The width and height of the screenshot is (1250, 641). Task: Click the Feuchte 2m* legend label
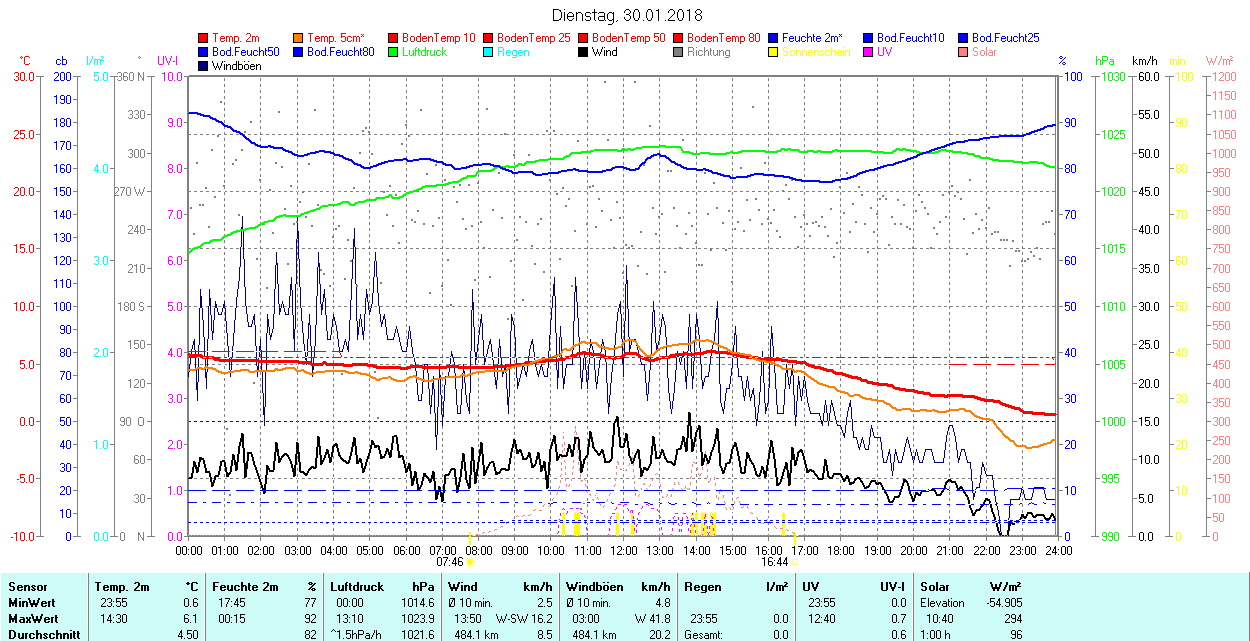click(812, 38)
